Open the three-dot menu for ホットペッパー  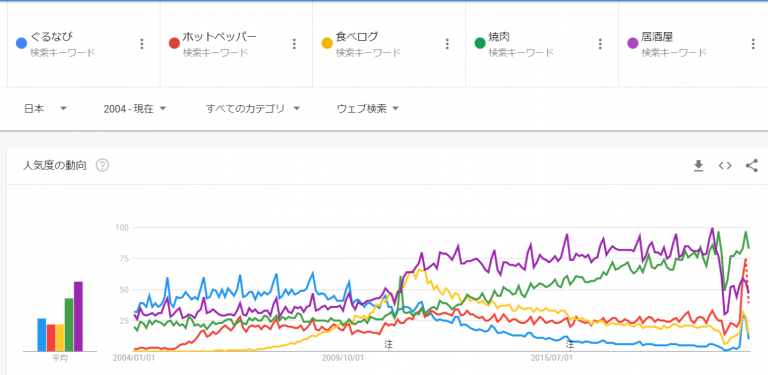point(294,44)
